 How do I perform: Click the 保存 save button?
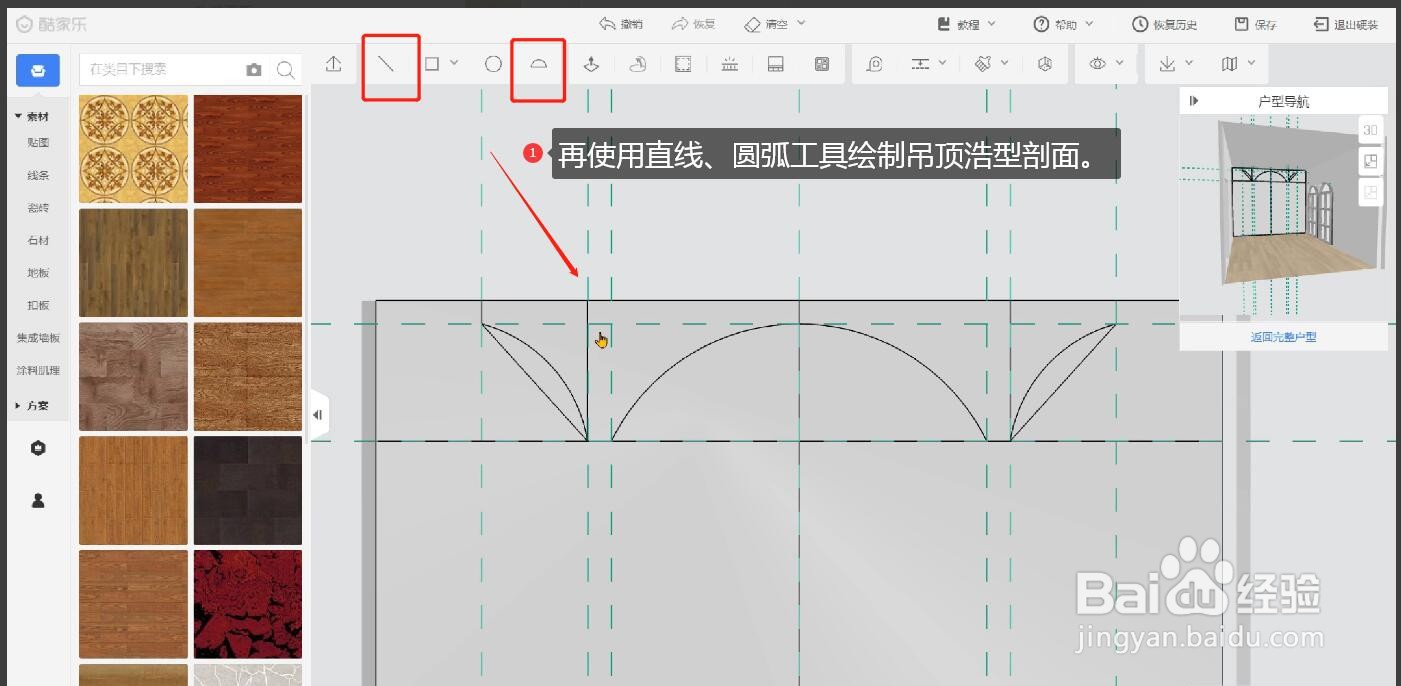[1255, 24]
